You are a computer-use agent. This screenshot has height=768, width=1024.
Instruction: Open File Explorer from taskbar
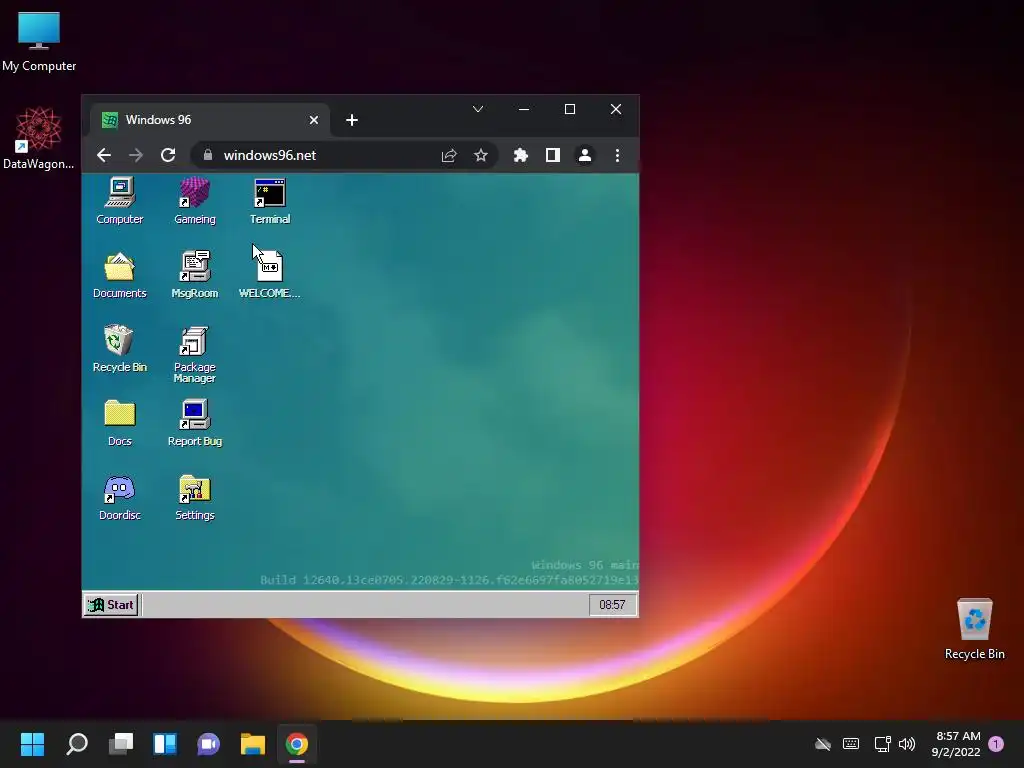click(x=253, y=744)
